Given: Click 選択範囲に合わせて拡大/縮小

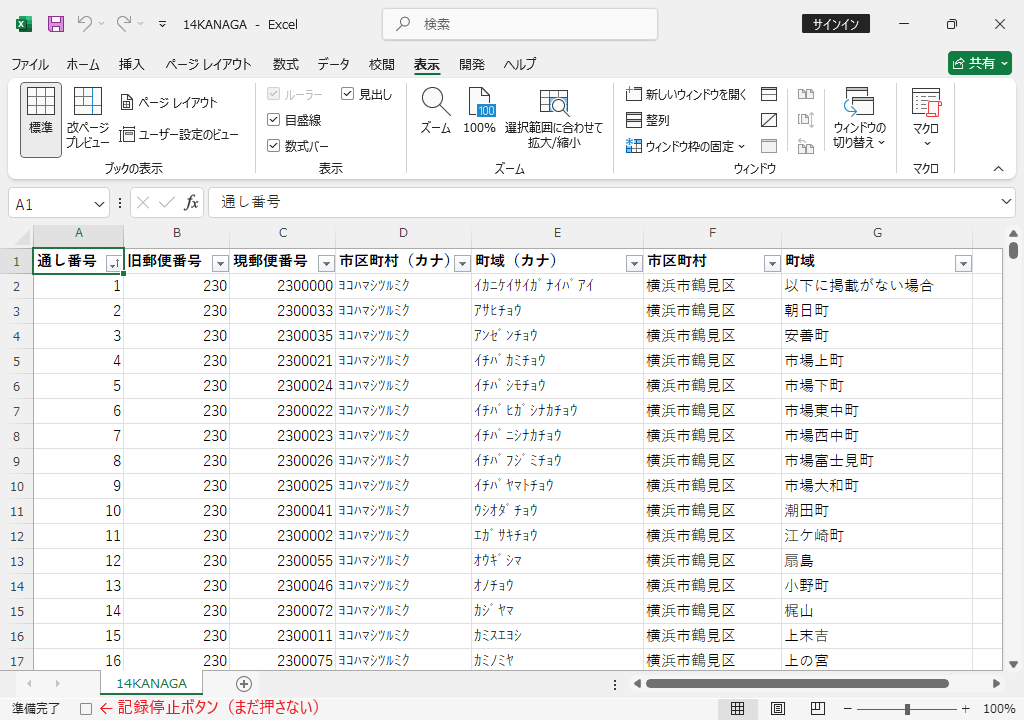Looking at the screenshot, I should [x=554, y=118].
